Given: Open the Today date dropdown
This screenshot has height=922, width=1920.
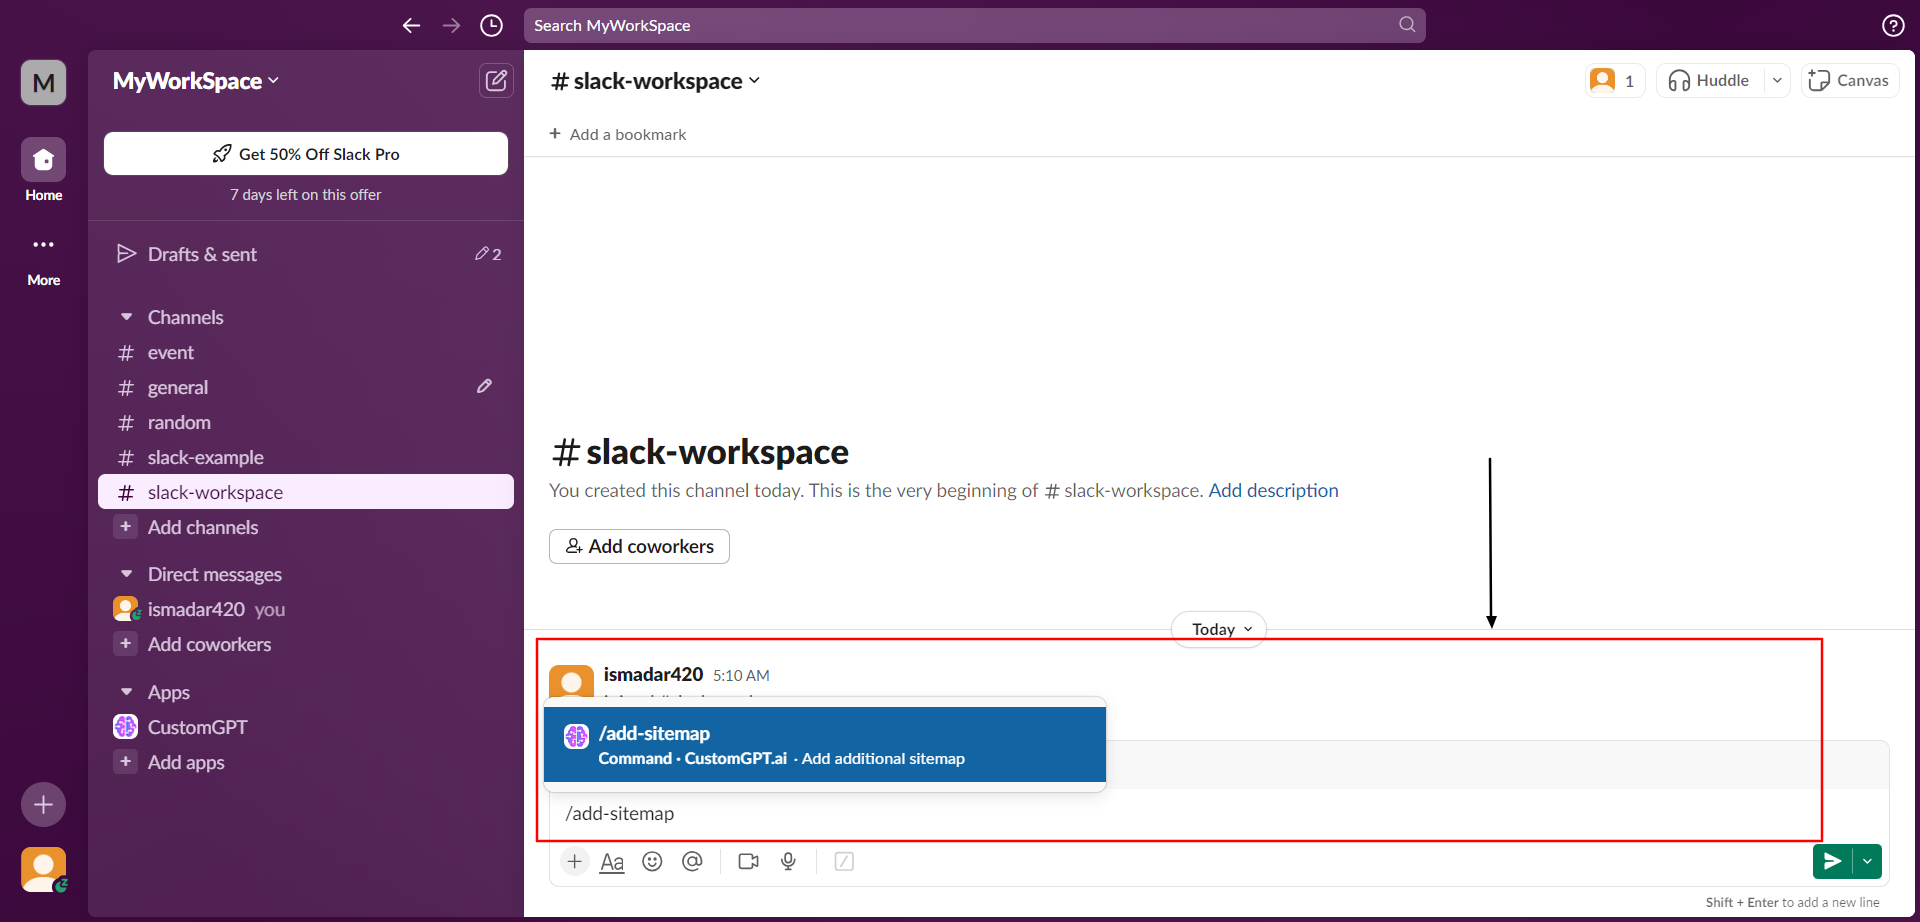Looking at the screenshot, I should [x=1219, y=629].
